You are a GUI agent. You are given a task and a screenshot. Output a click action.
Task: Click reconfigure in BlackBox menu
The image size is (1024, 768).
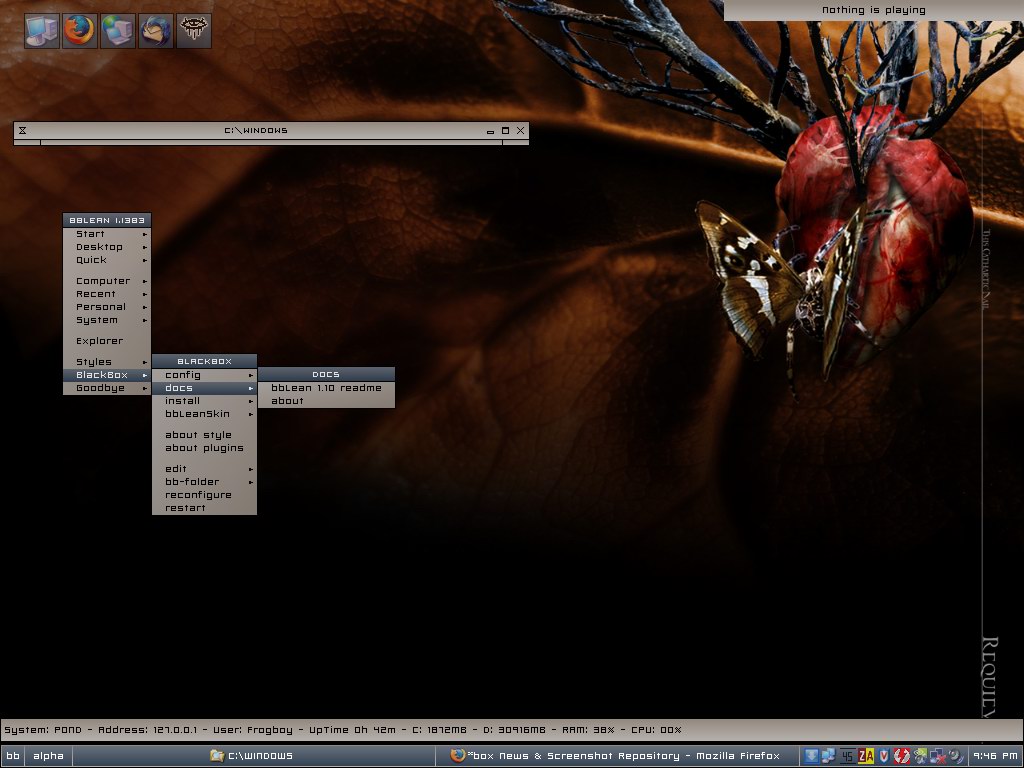[204, 495]
